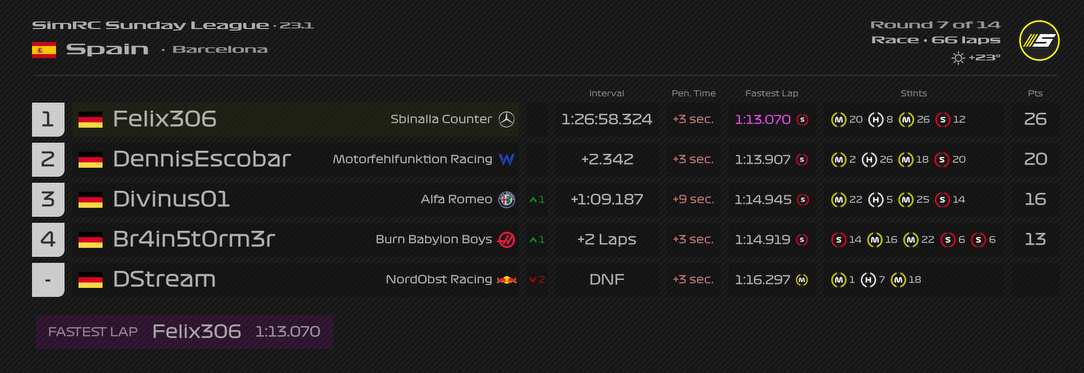The width and height of the screenshot is (1084, 373).
Task: Click the +1:09.187 interval value
Action: coord(606,200)
